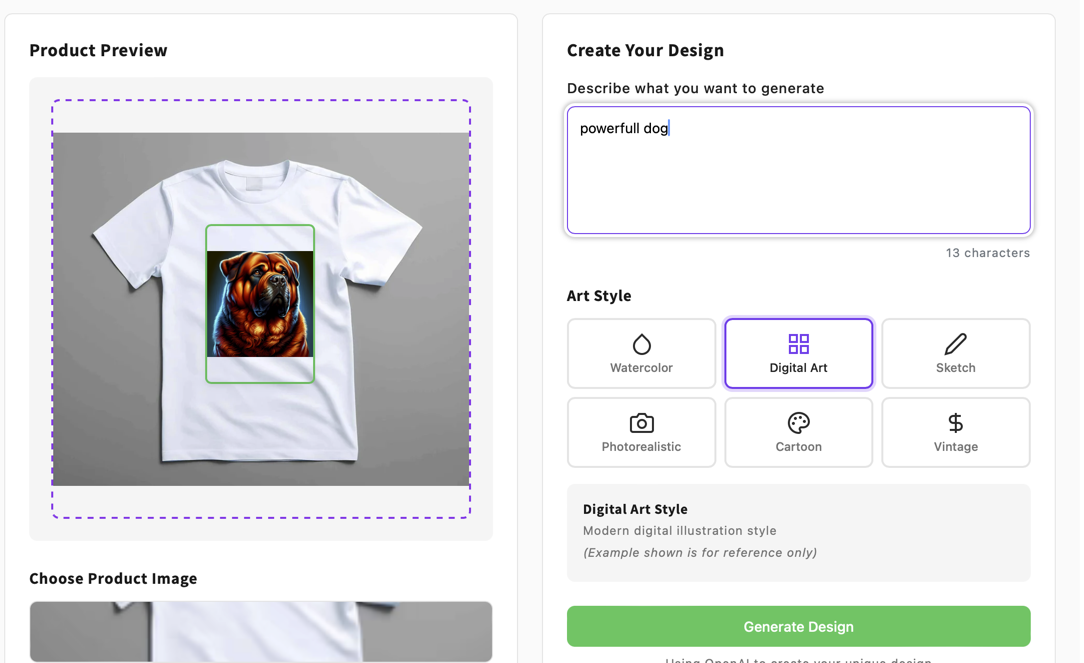
Task: Click the Watercolor droplet icon
Action: coord(641,342)
